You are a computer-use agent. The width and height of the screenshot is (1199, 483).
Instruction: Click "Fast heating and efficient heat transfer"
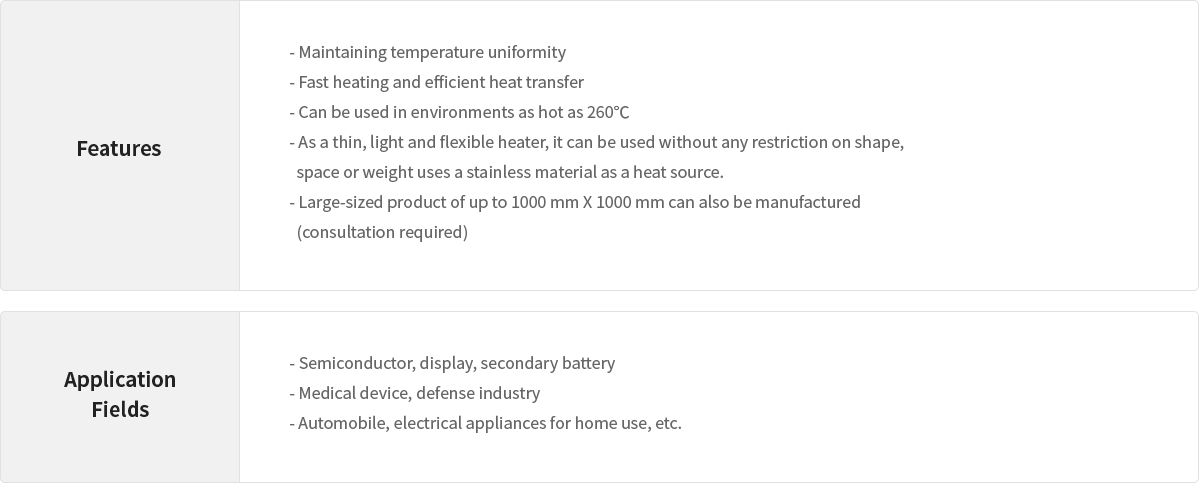pyautogui.click(x=440, y=82)
